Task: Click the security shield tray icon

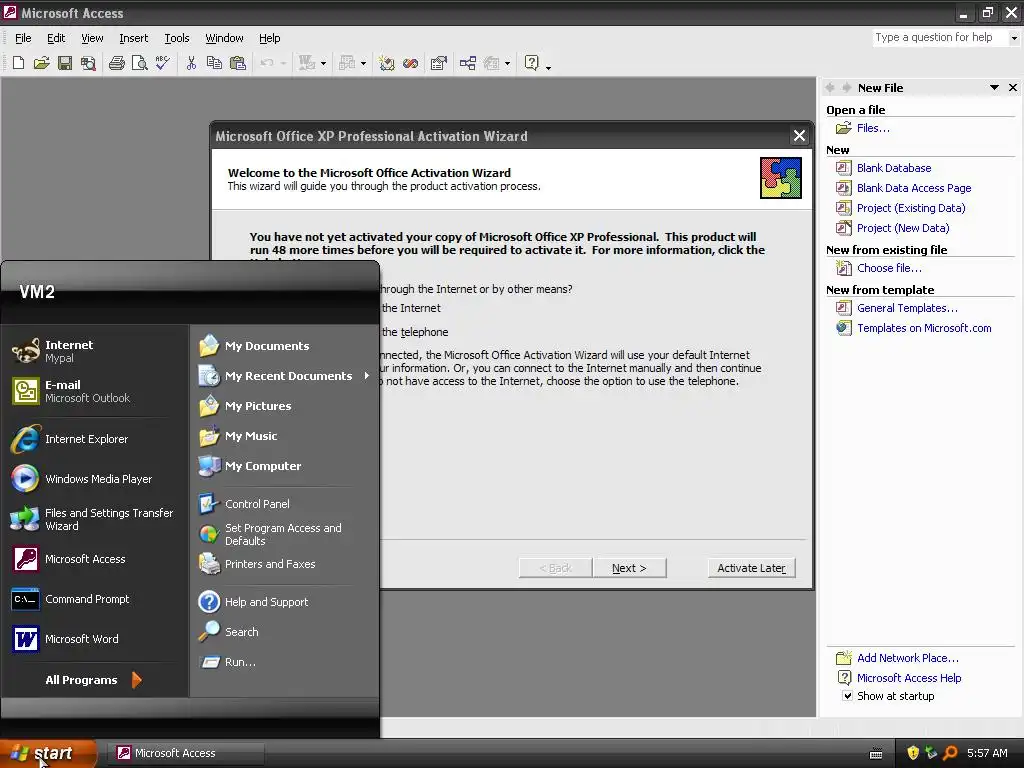Action: [x=913, y=753]
